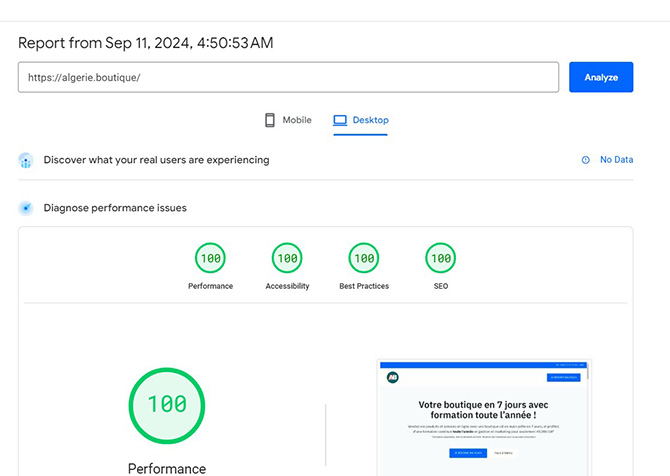Screen dimensions: 670x476
Task: Click the AB logo in page preview
Action: (x=390, y=377)
